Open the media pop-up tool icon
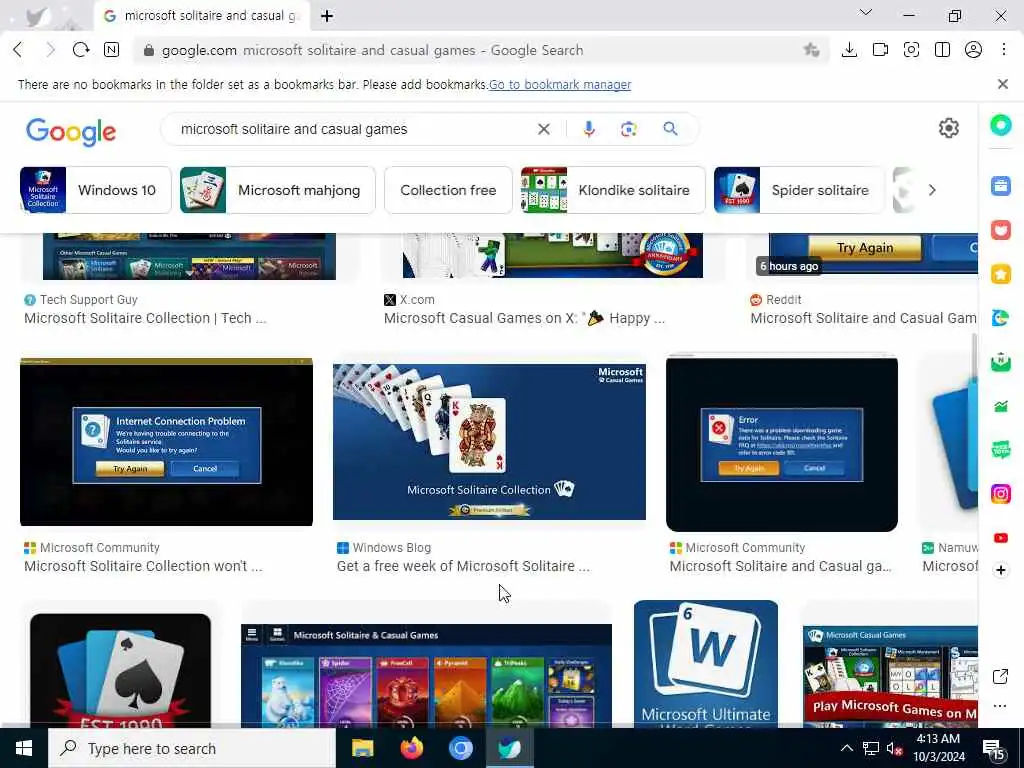This screenshot has width=1024, height=768. click(x=880, y=50)
